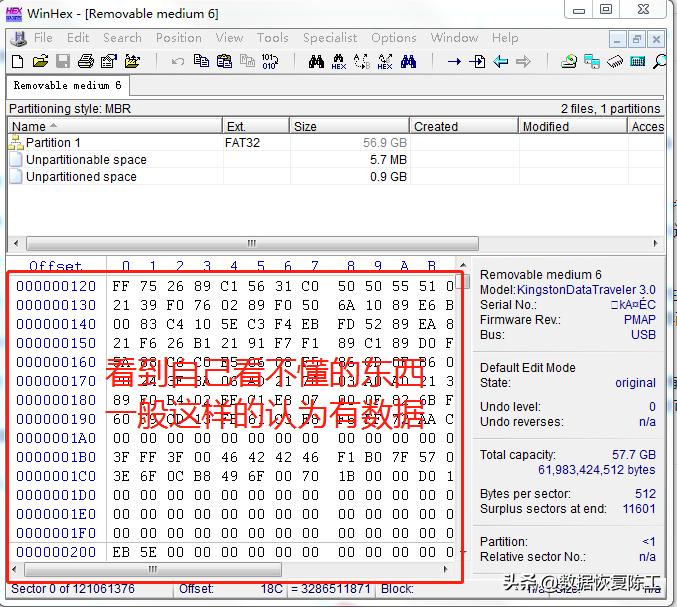
Task: Click the Offset 18C status field
Action: (230, 589)
